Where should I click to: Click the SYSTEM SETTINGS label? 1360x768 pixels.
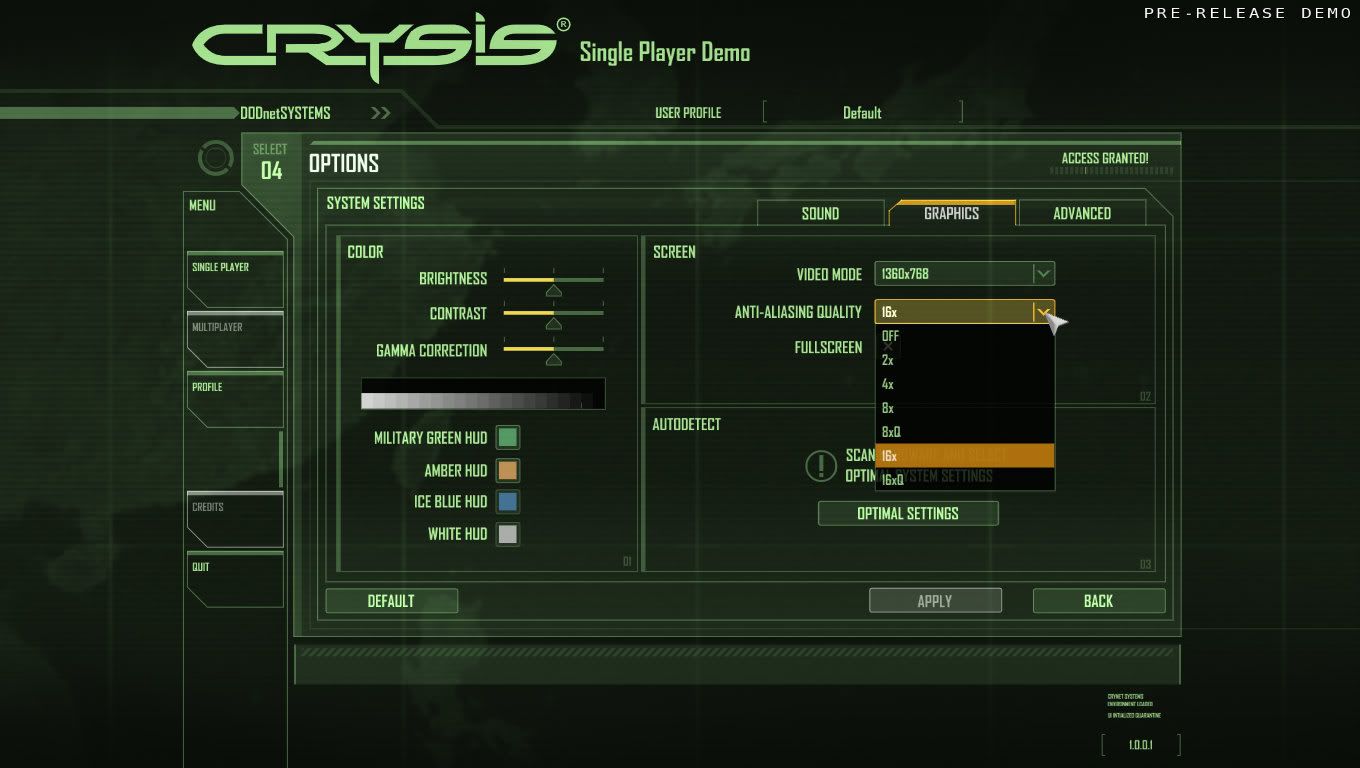376,203
